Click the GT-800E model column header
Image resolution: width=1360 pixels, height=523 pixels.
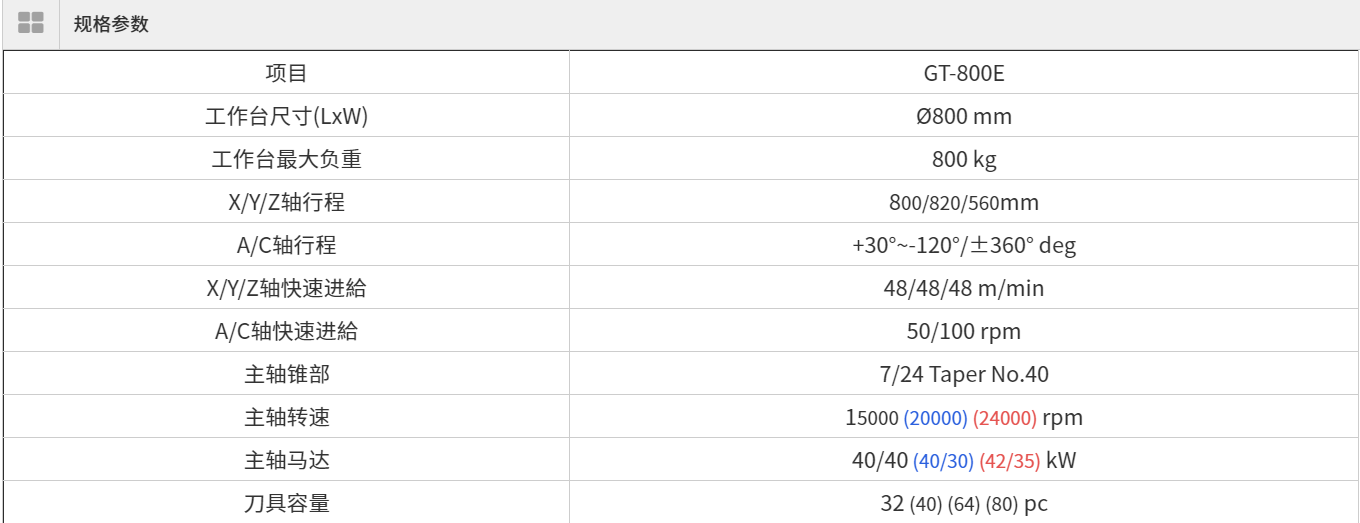tap(963, 73)
